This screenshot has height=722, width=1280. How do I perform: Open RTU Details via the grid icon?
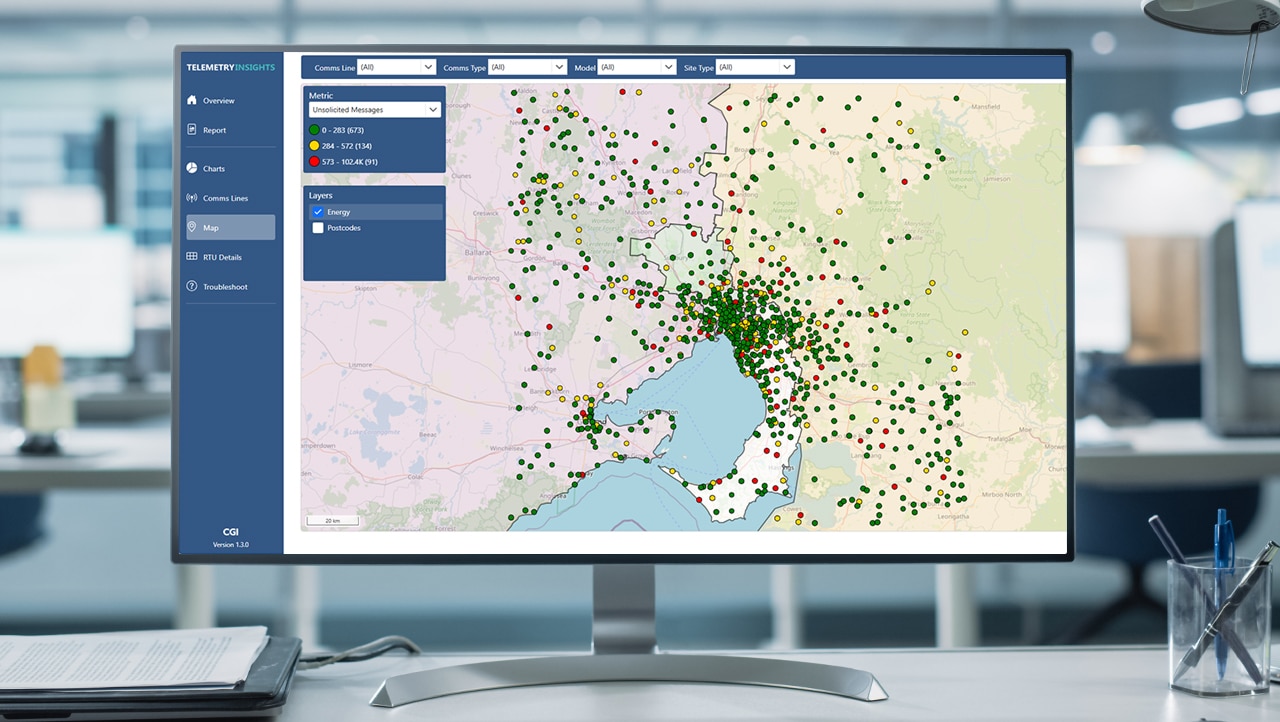tap(192, 257)
